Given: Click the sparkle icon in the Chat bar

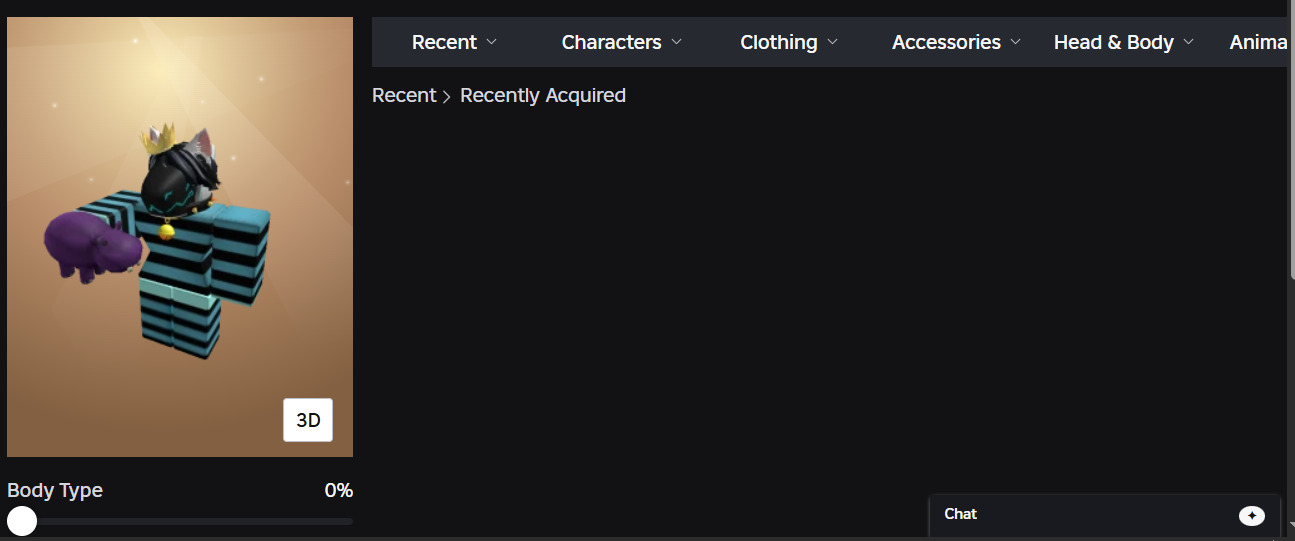Looking at the screenshot, I should coord(1251,515).
